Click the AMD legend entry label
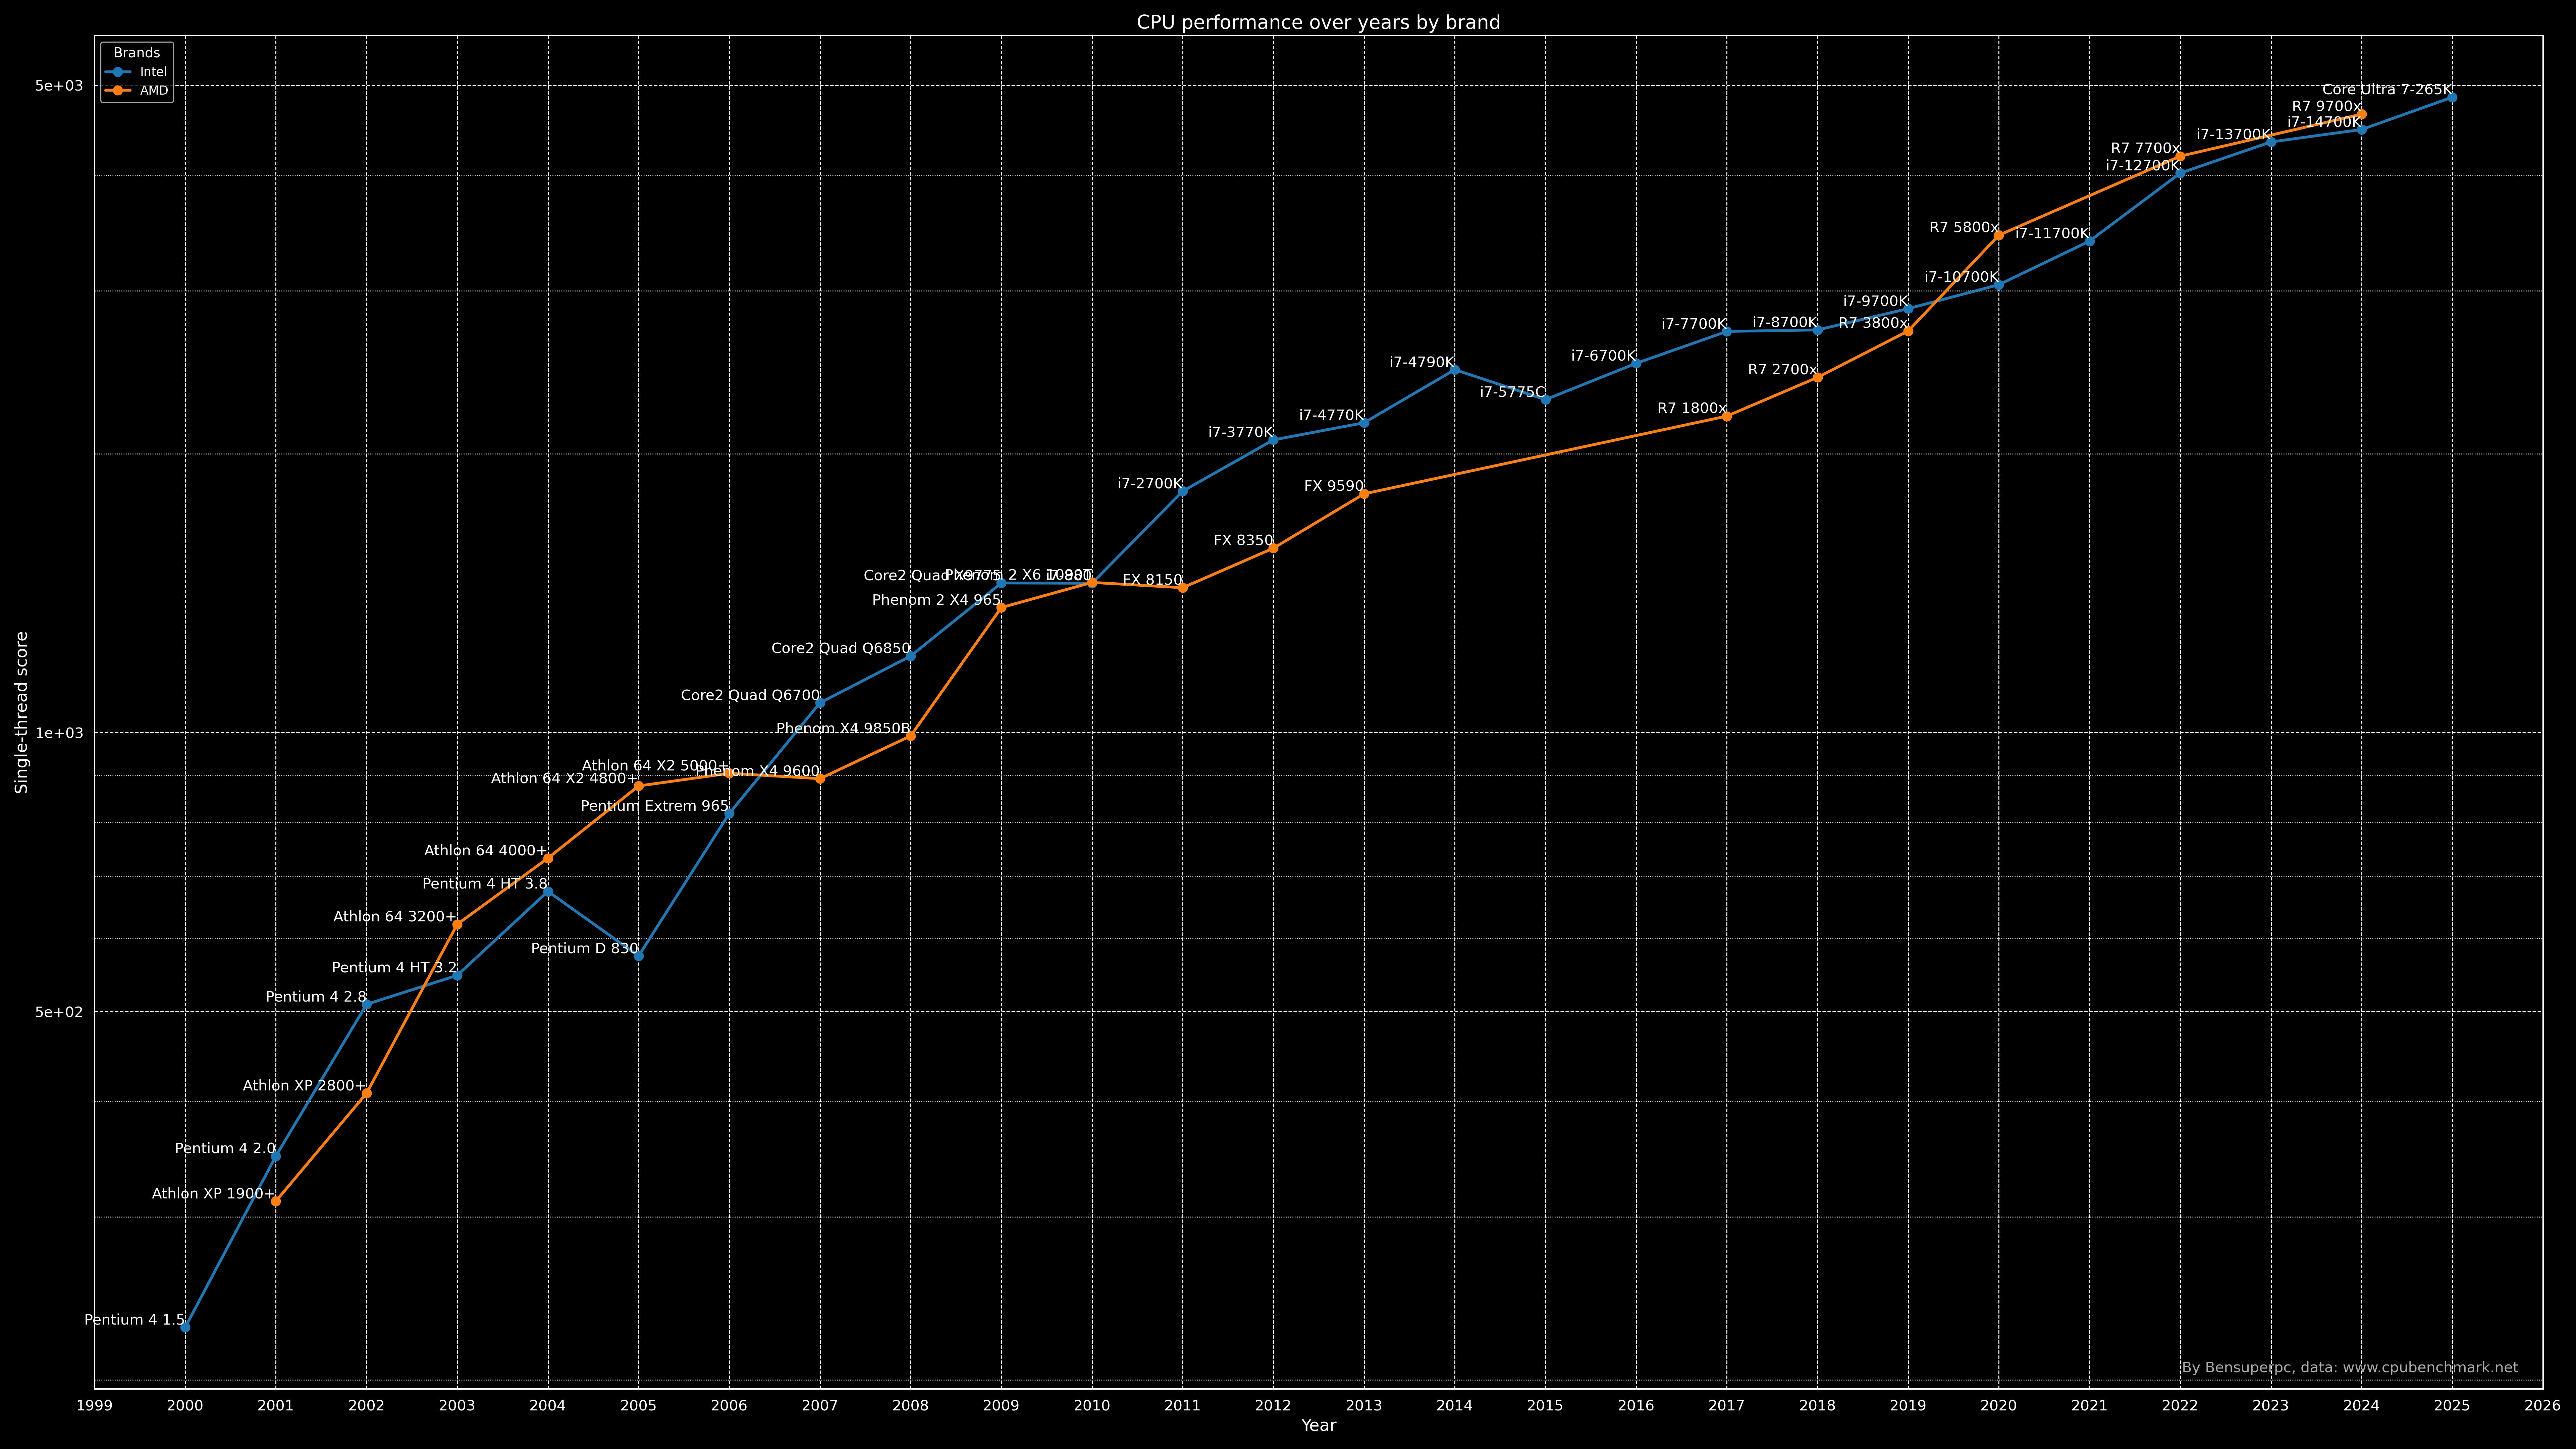This screenshot has width=2576, height=1449. (154, 91)
